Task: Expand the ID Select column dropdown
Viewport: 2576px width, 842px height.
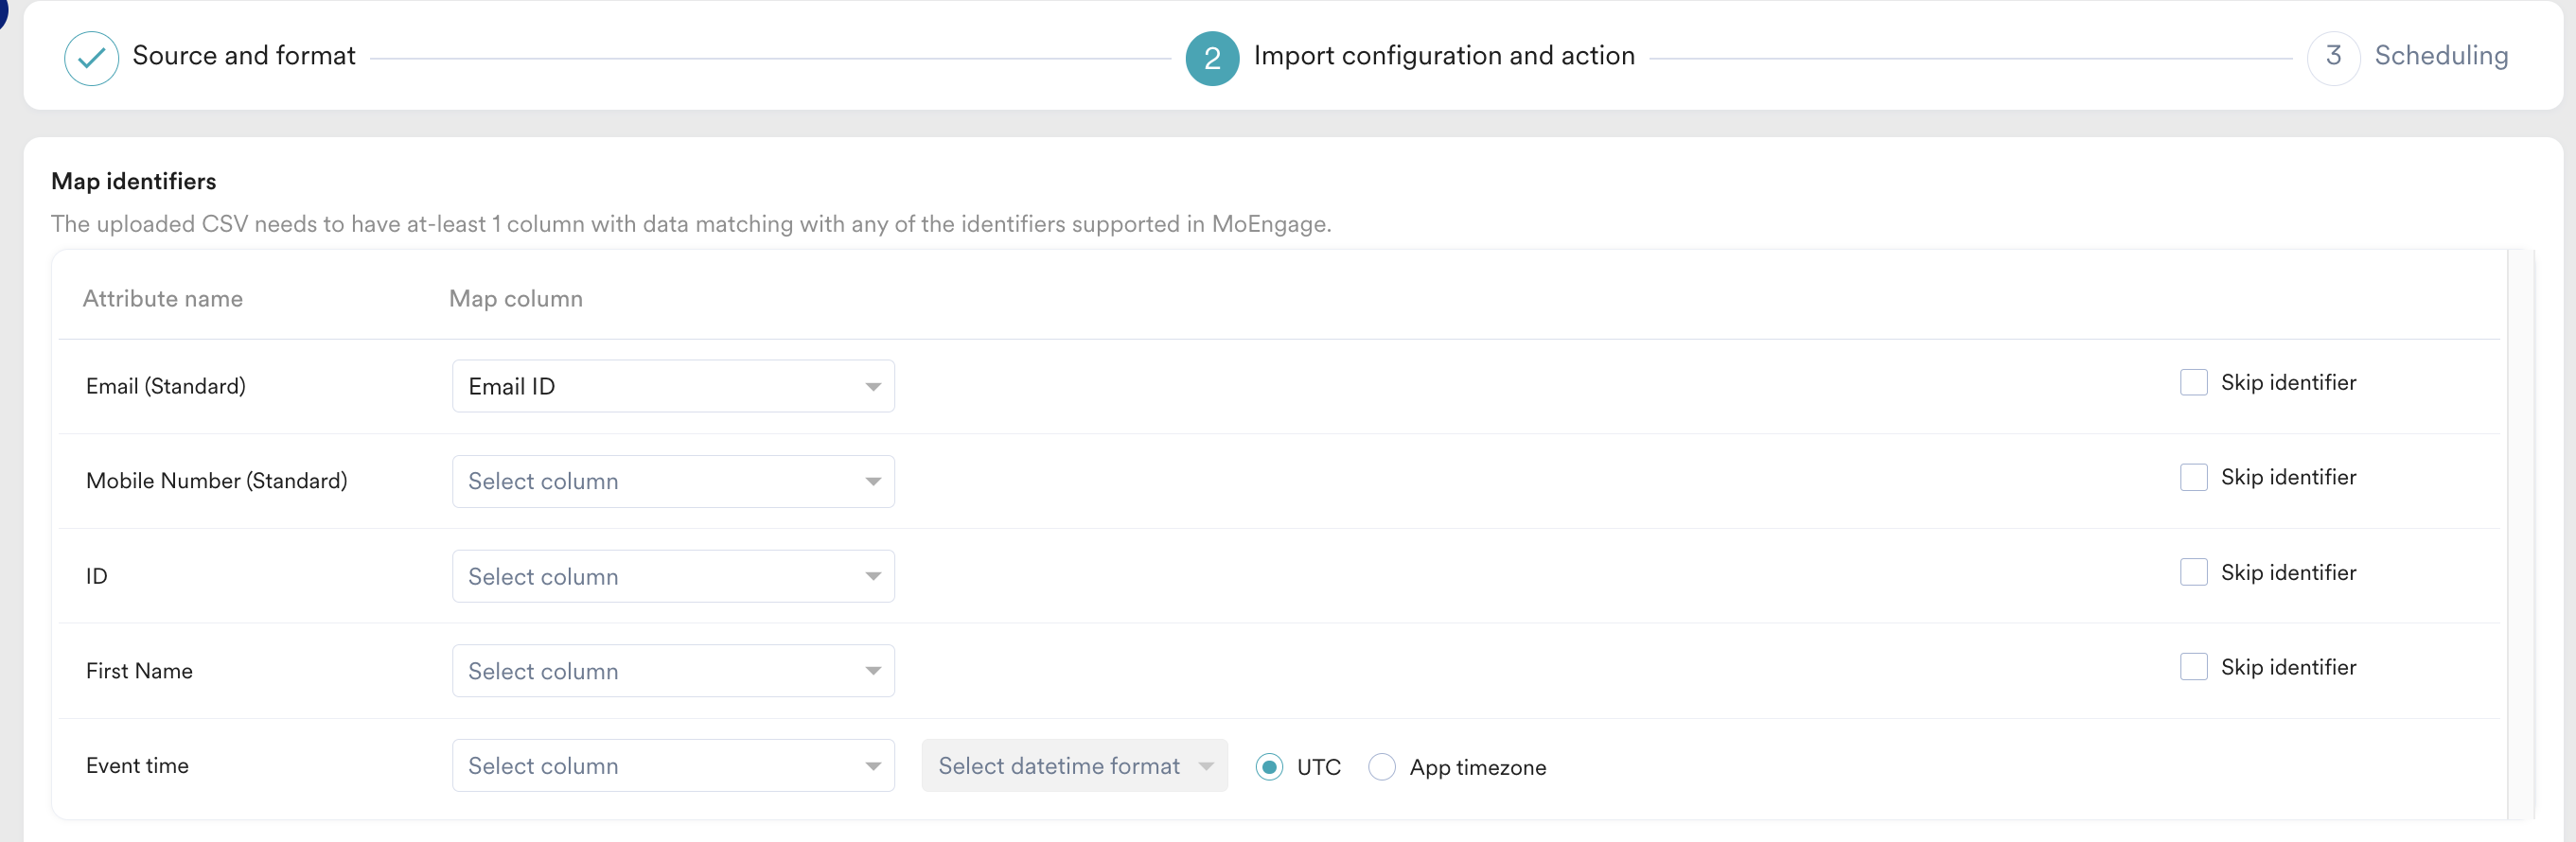Action: pyautogui.click(x=673, y=576)
